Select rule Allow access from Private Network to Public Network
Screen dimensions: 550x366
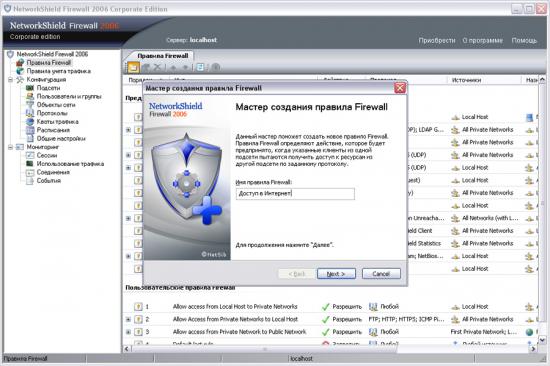coord(239,332)
